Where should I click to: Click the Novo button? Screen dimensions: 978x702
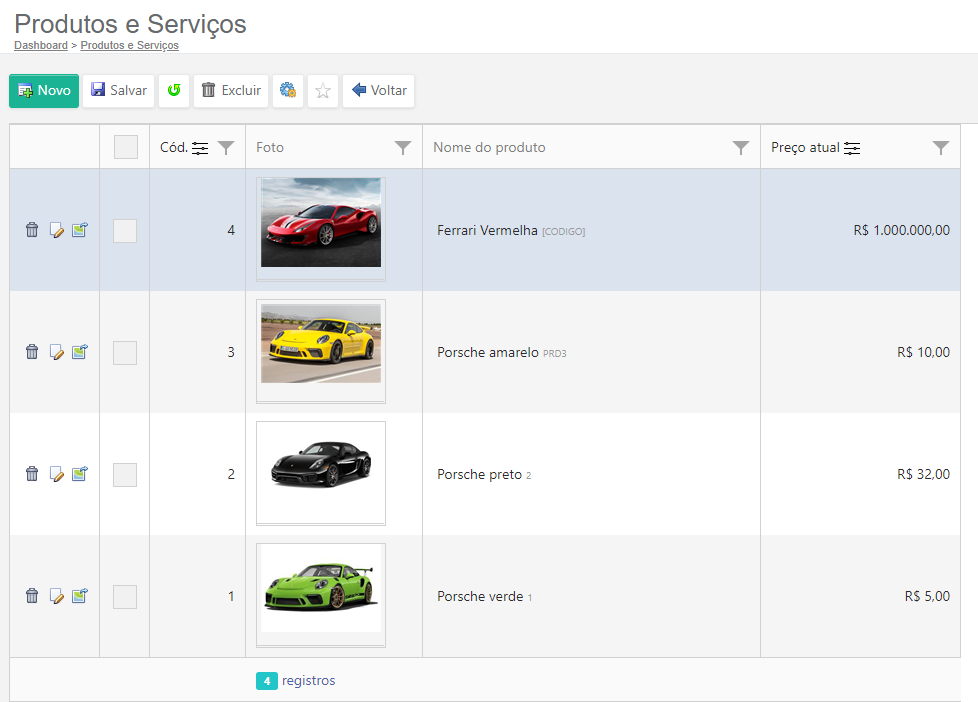[44, 91]
